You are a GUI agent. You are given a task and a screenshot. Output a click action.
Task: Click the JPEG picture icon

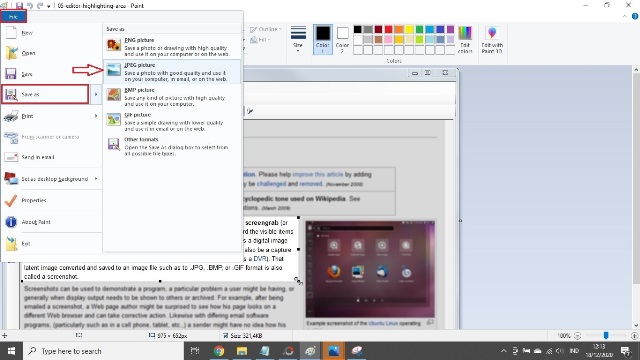113,69
